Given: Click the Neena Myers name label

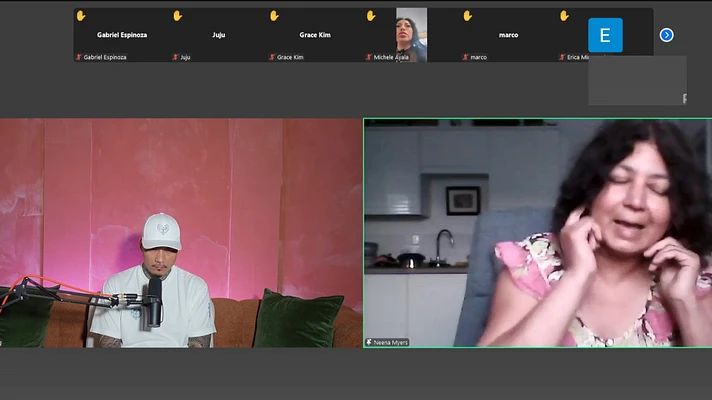Looking at the screenshot, I should pyautogui.click(x=391, y=341).
